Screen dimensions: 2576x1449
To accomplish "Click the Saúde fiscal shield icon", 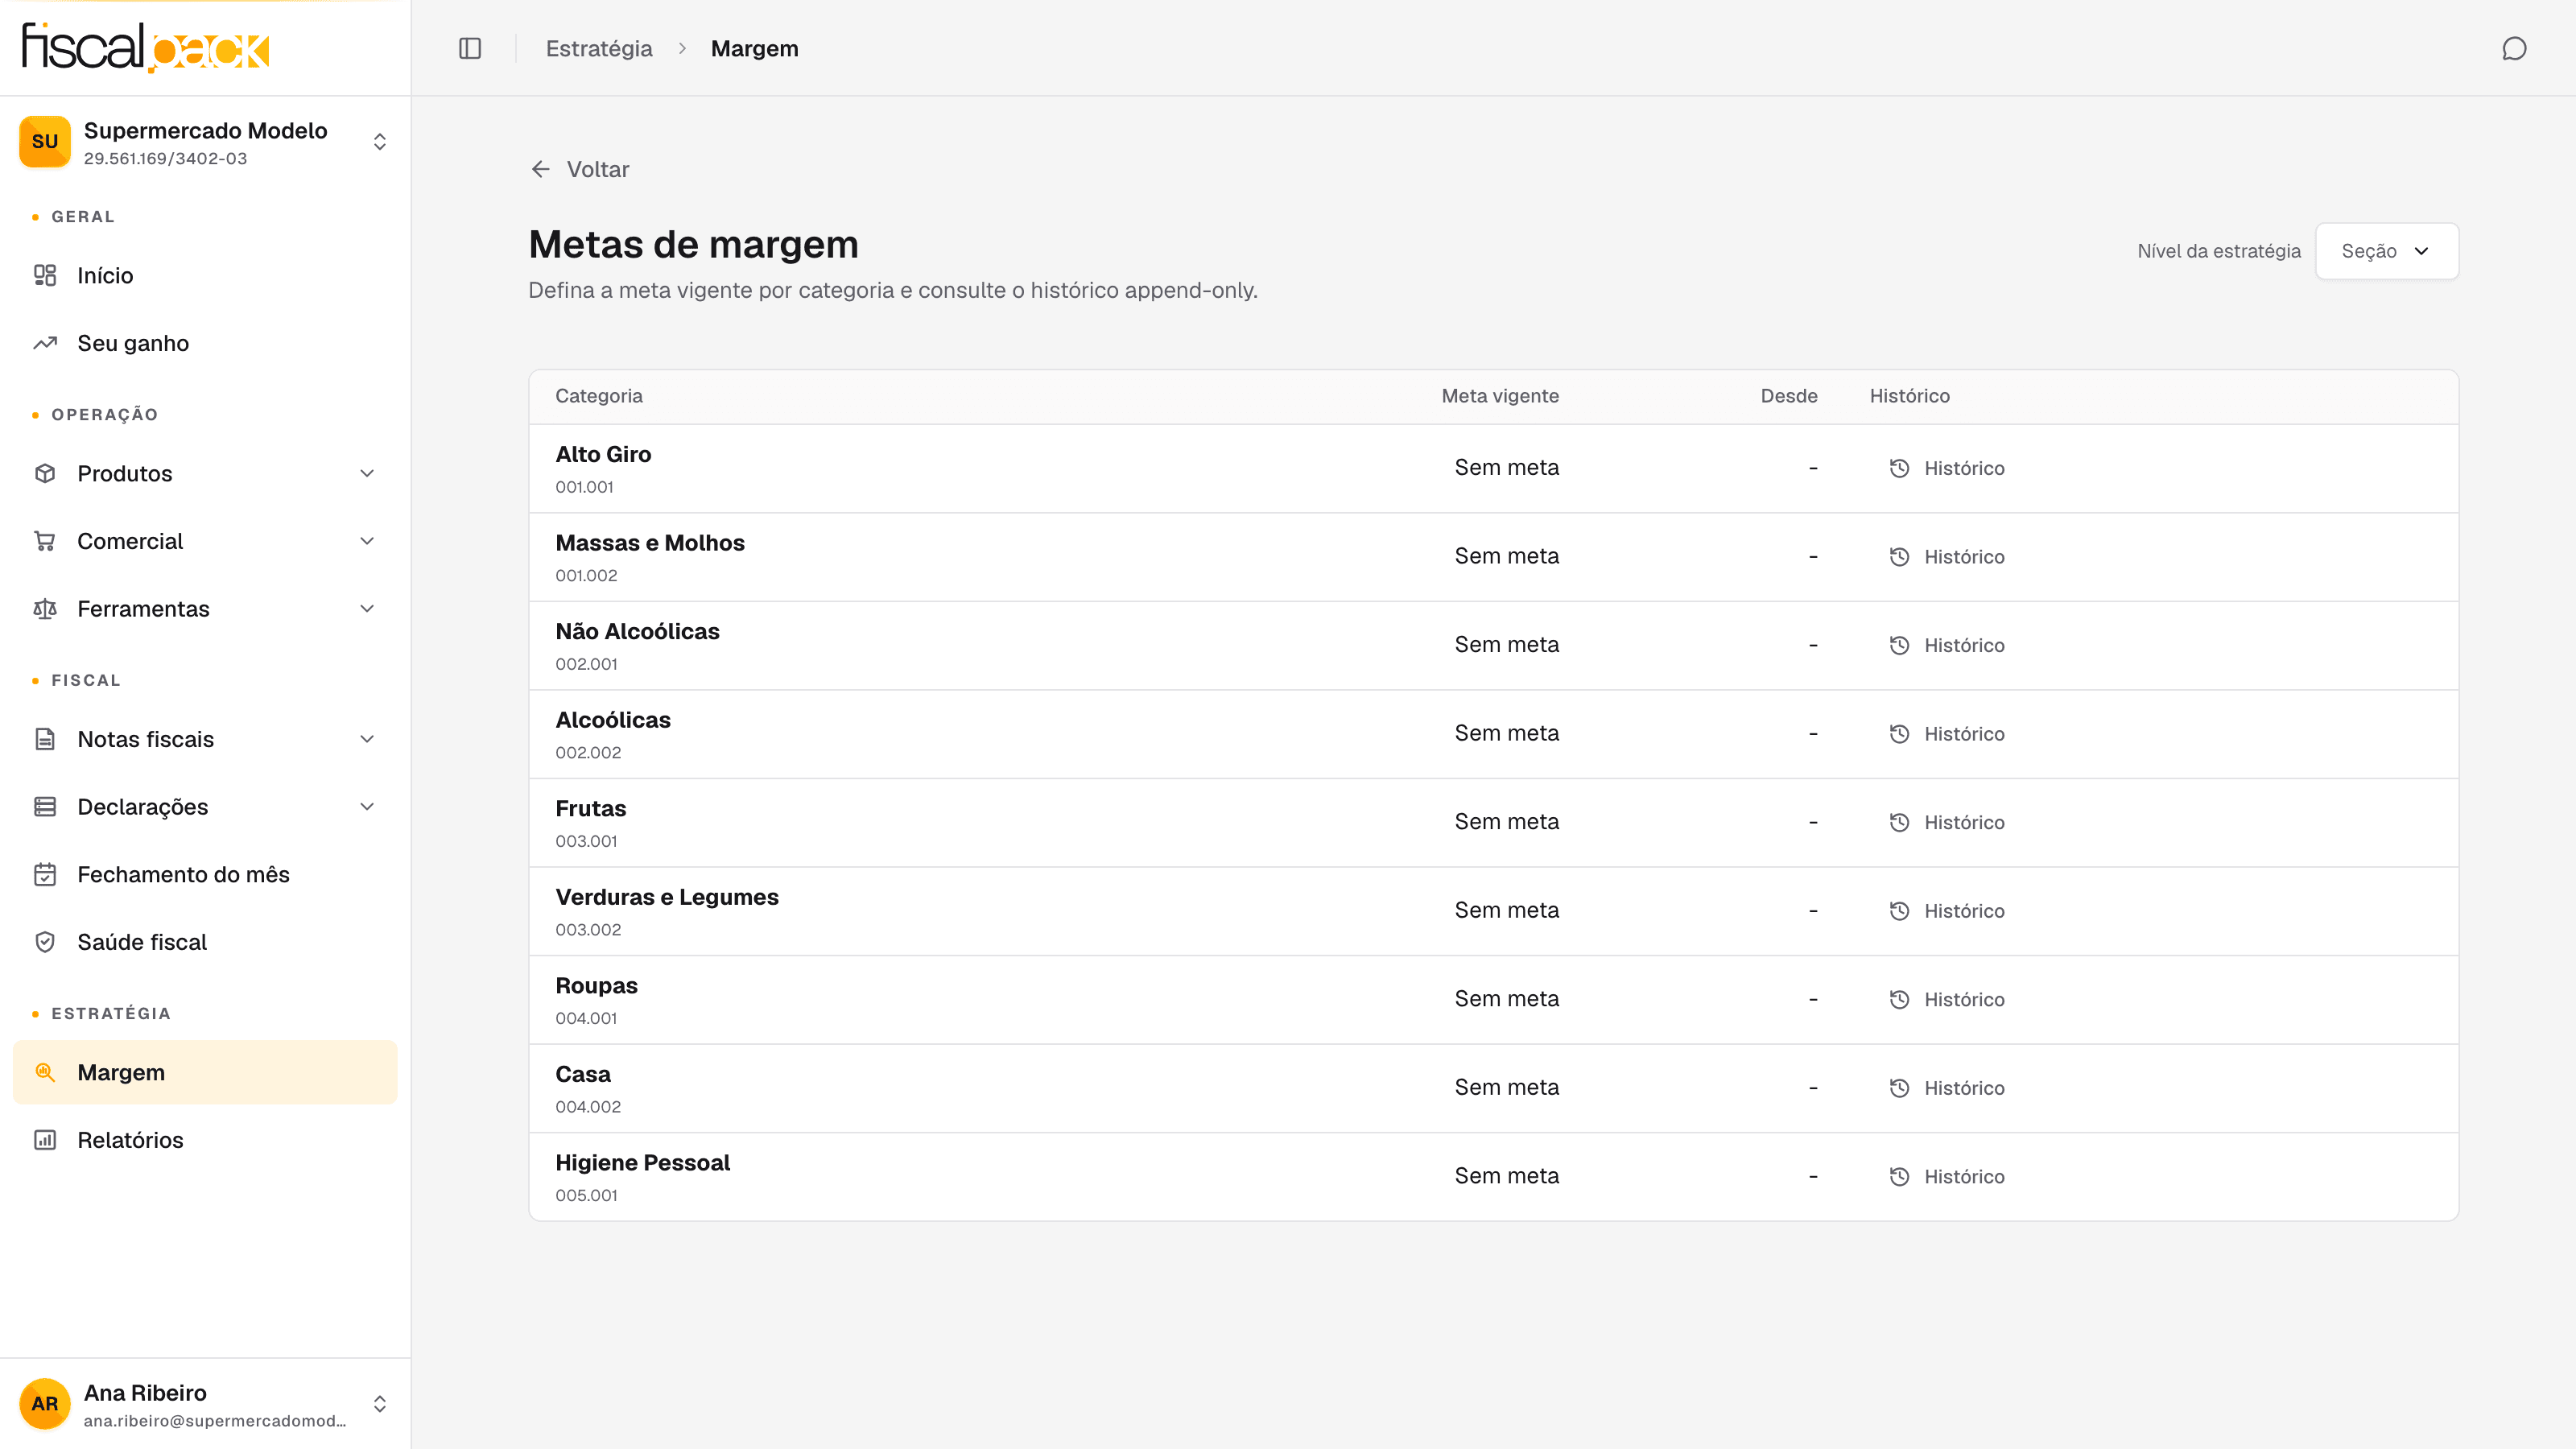I will coord(45,942).
